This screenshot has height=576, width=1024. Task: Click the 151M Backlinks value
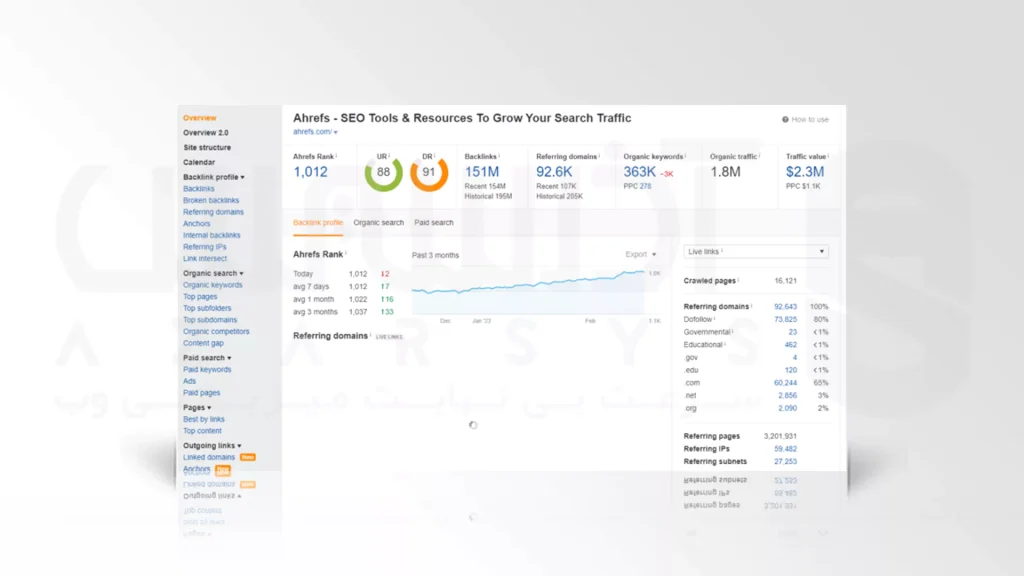[x=481, y=172]
